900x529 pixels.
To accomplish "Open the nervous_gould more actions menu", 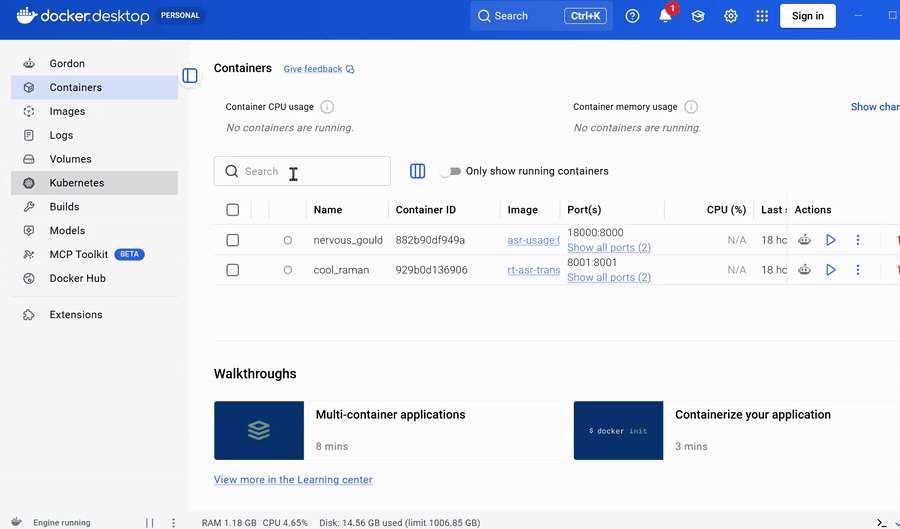I will [x=858, y=240].
